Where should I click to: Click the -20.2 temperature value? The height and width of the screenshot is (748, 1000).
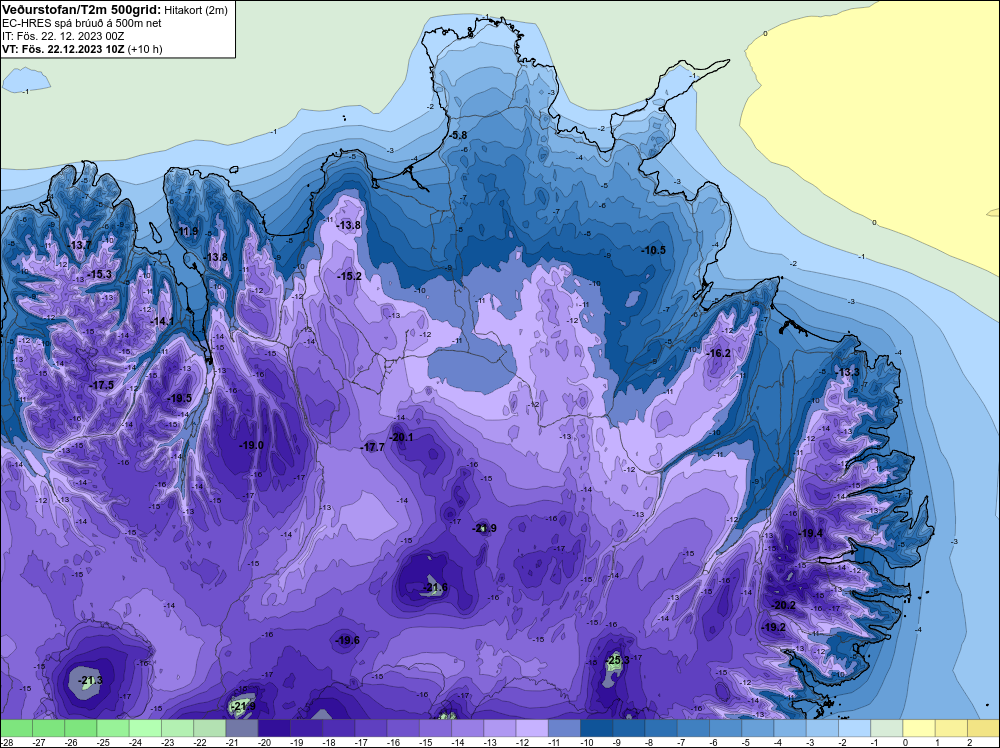(783, 605)
